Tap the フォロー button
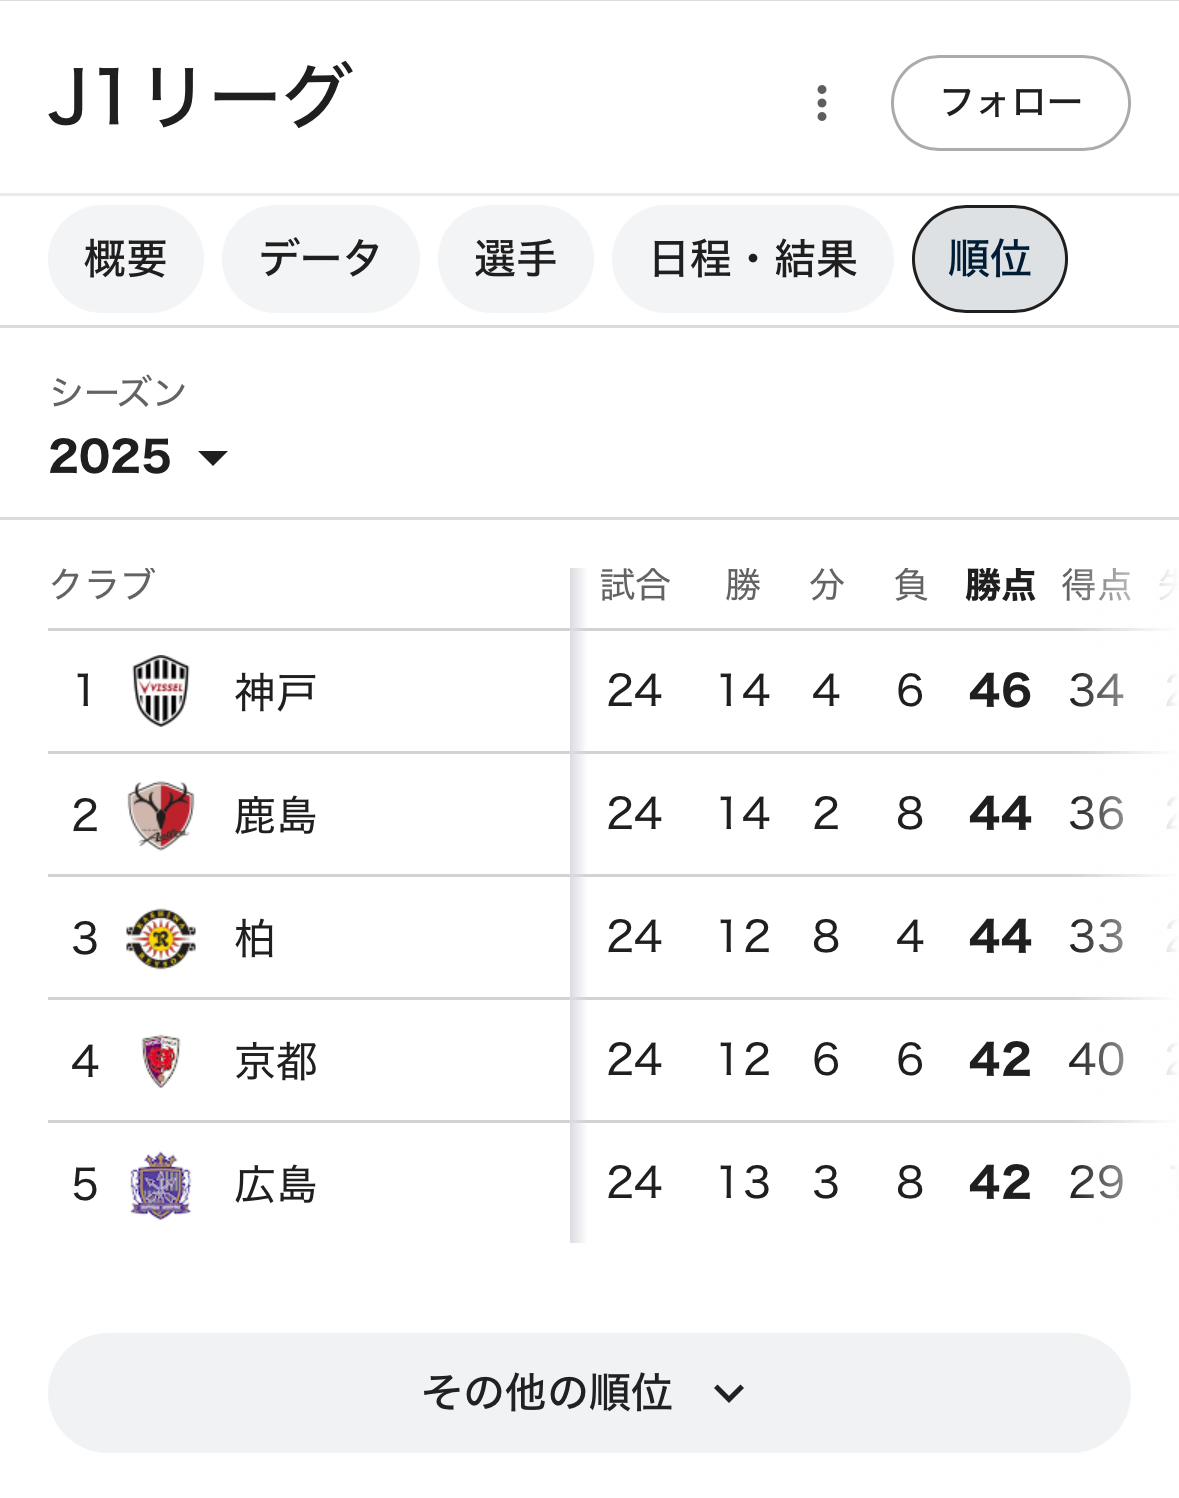Screen dimensions: 1179x1498 [1011, 103]
